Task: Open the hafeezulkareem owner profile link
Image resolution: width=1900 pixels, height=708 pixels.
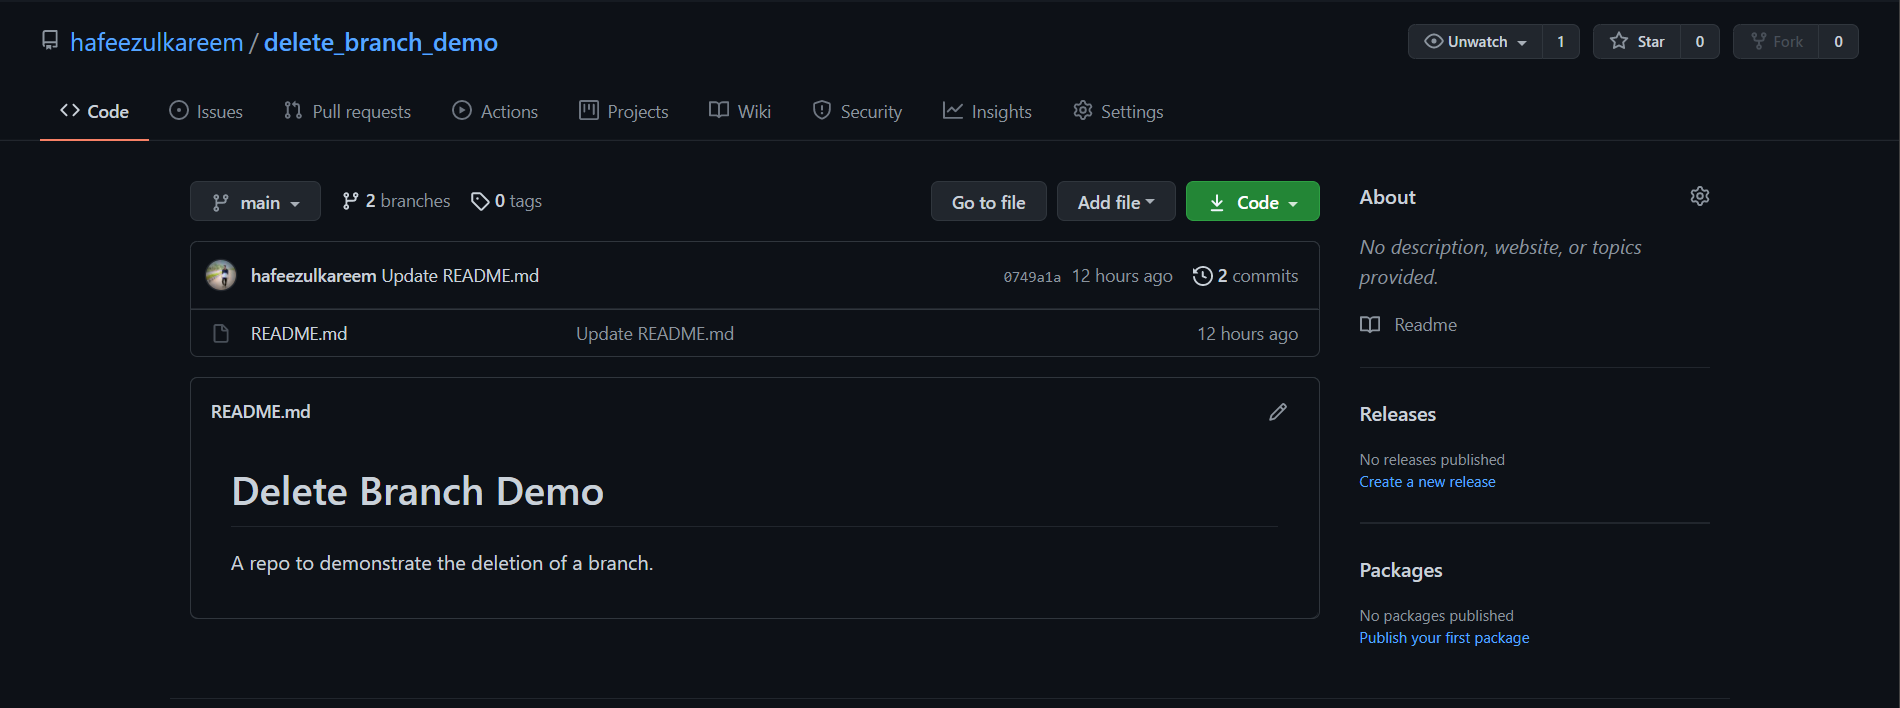Action: (157, 42)
